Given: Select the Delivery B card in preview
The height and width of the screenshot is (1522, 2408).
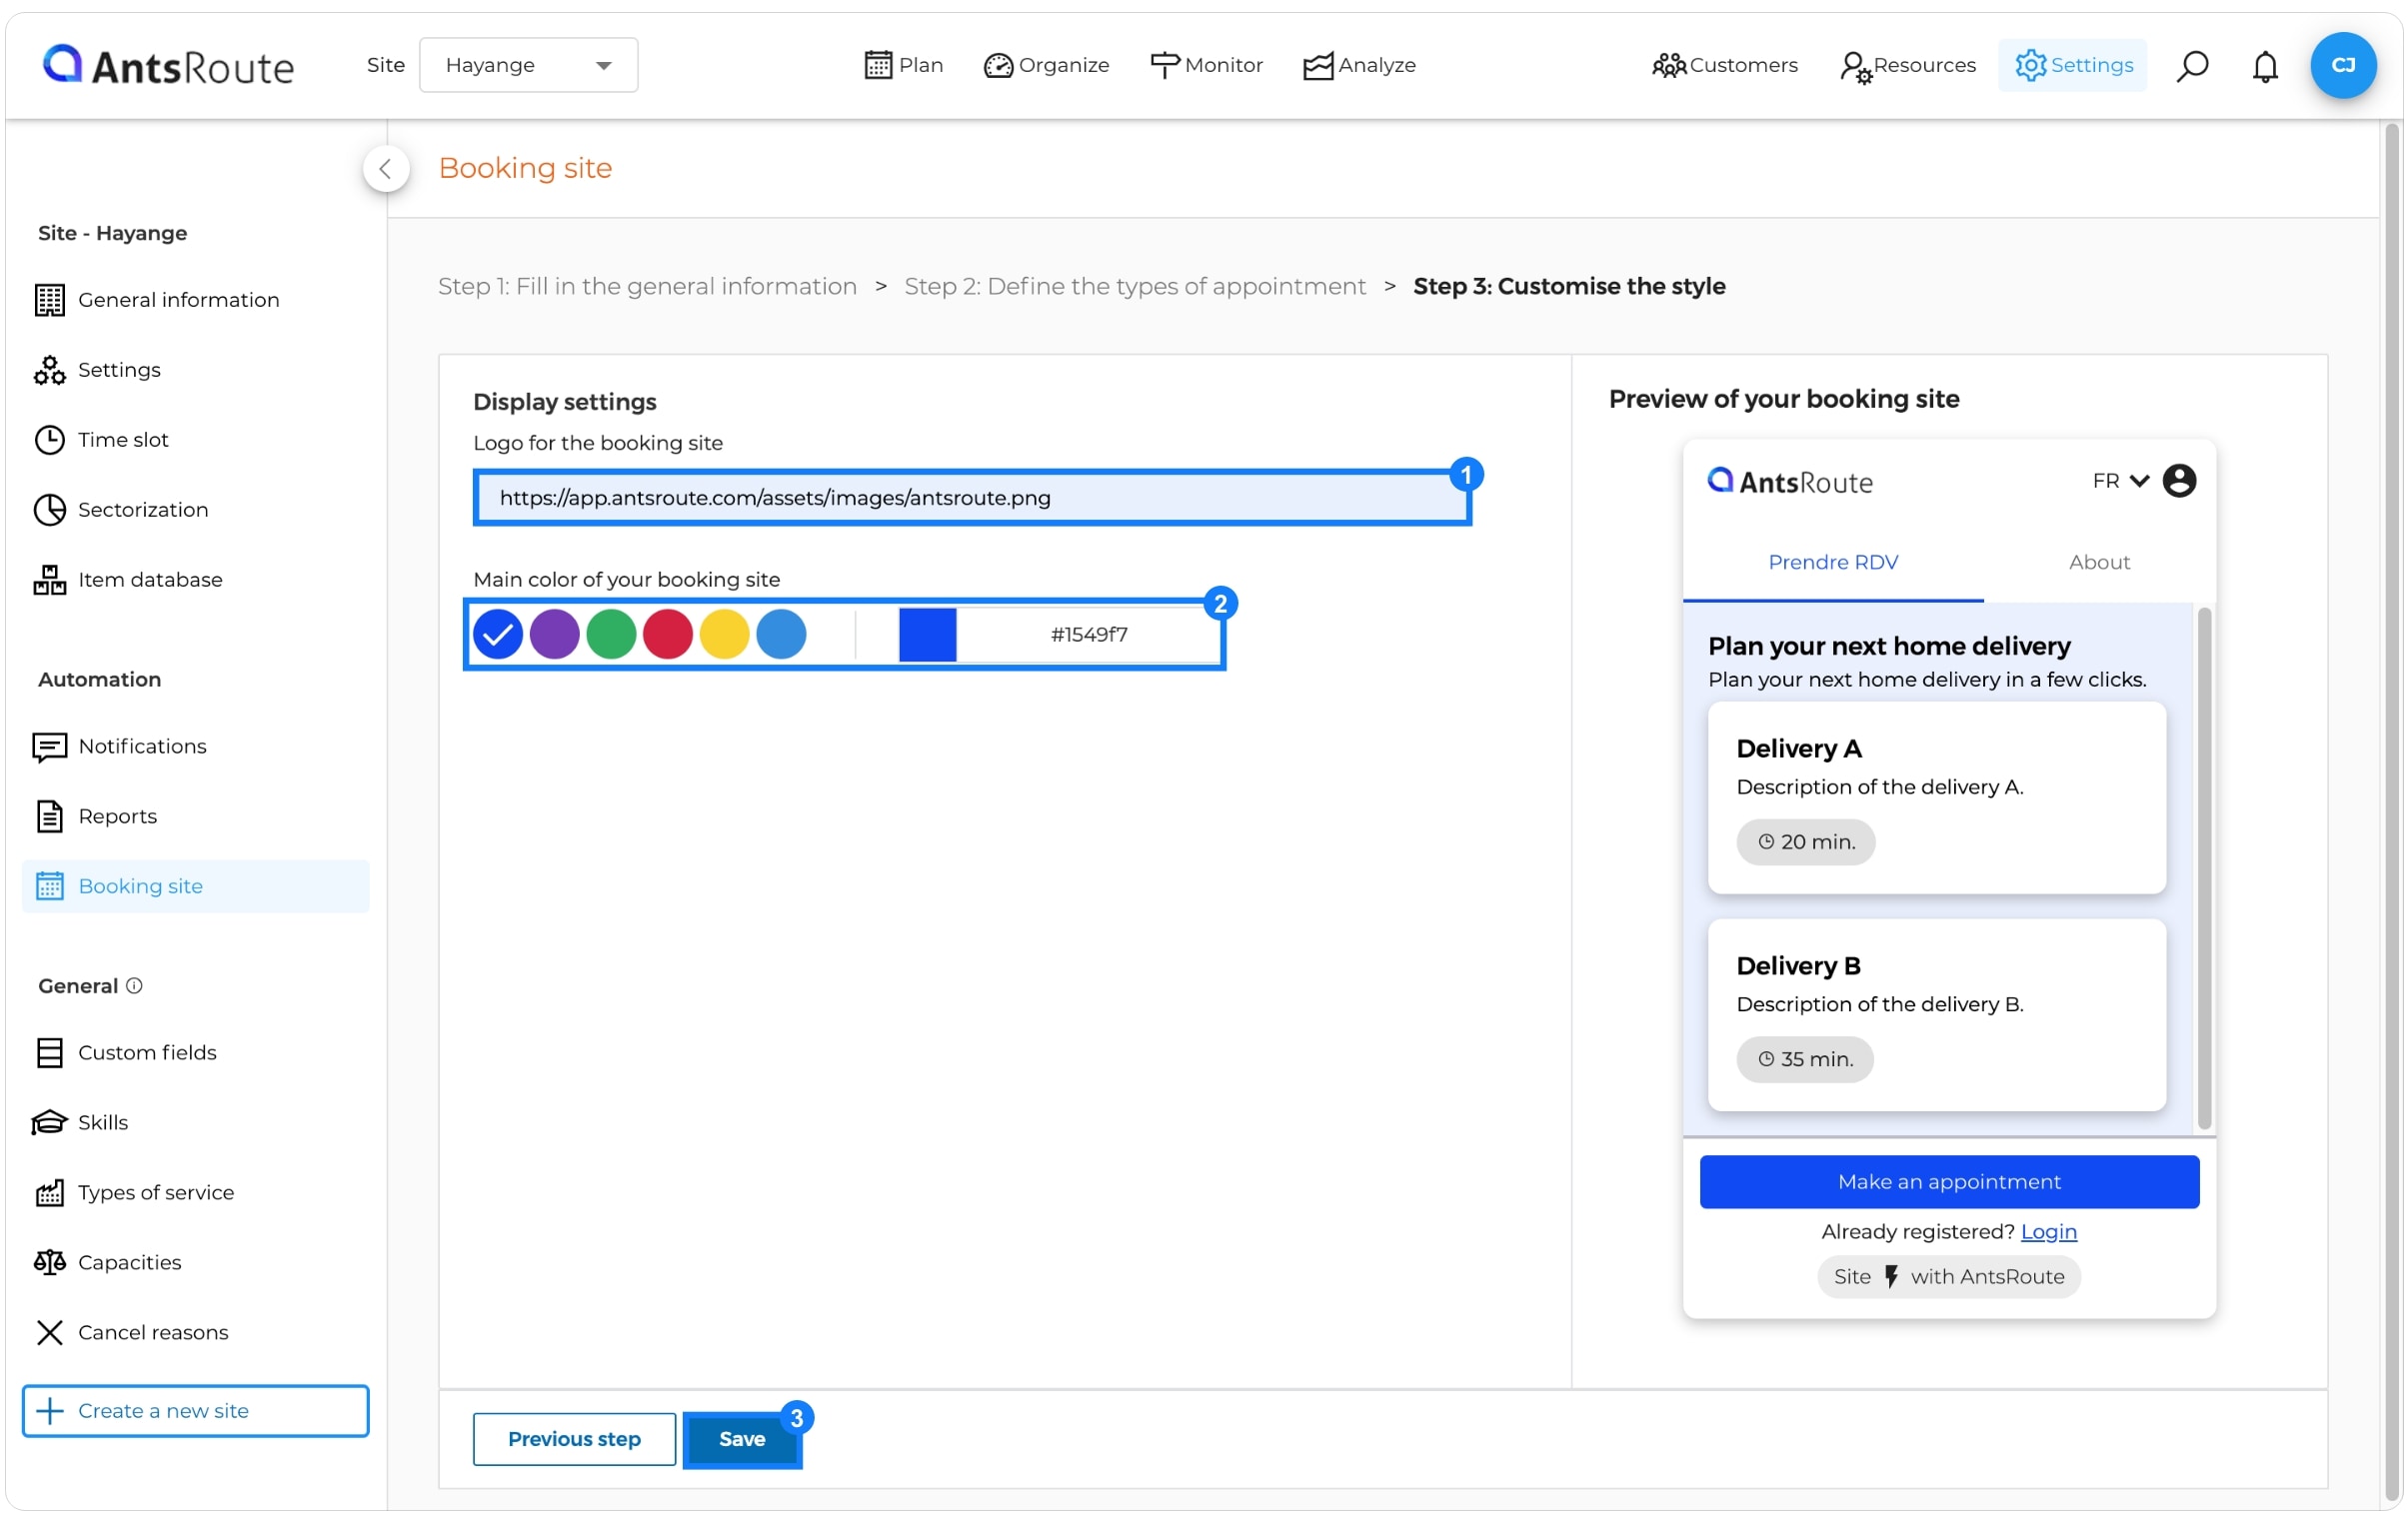Looking at the screenshot, I should point(1937,1016).
